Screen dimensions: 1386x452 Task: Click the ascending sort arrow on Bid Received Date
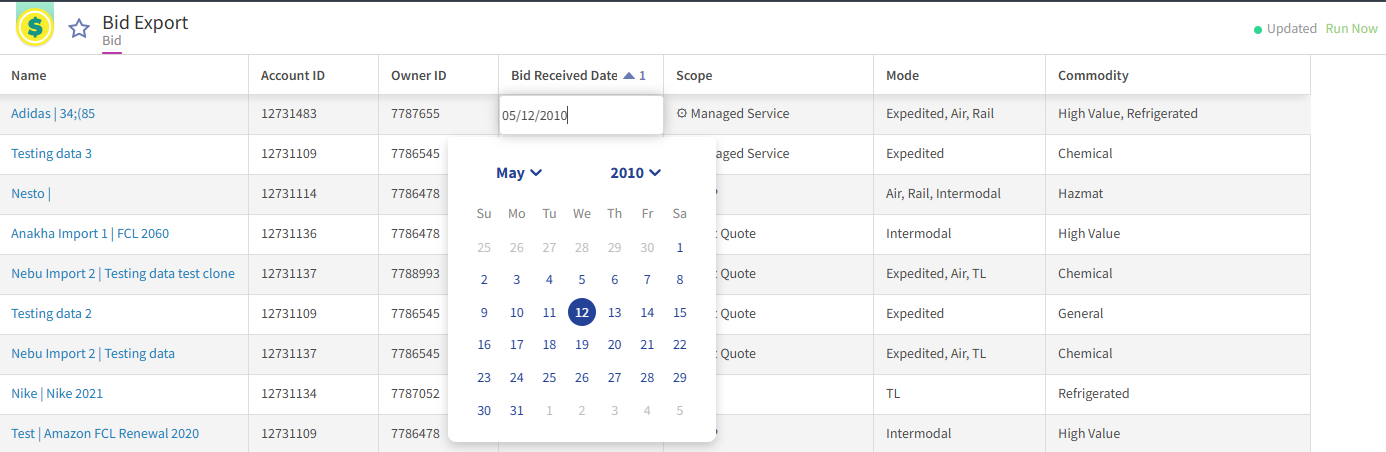click(x=629, y=75)
